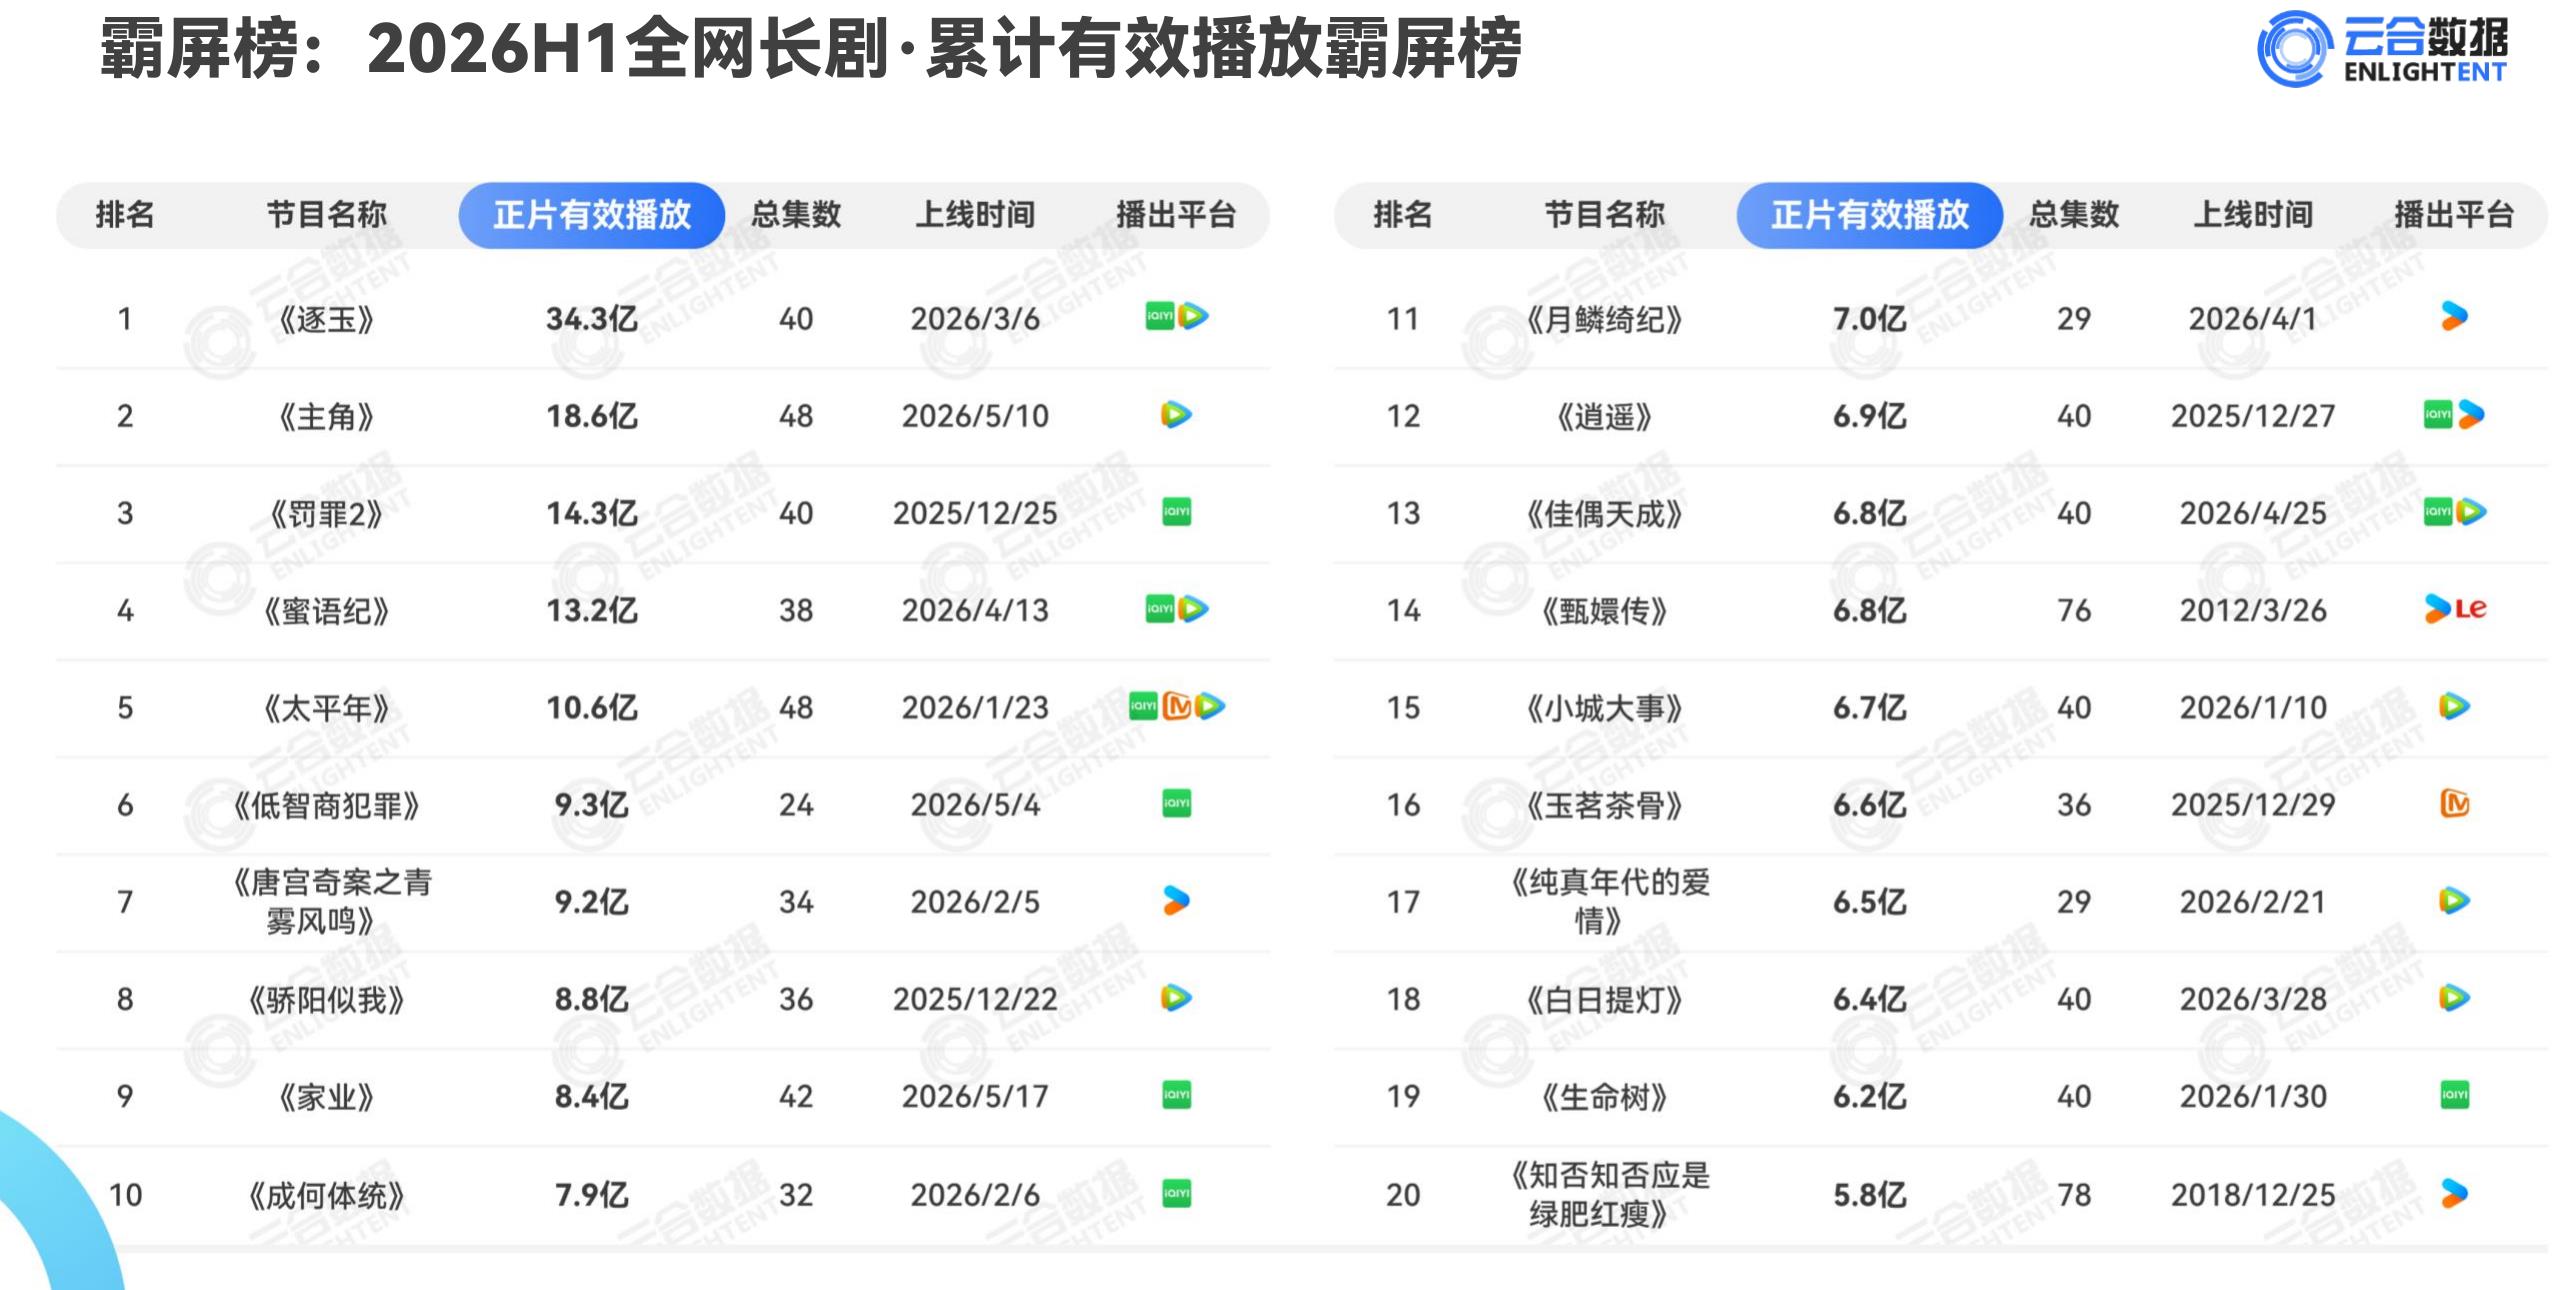This screenshot has width=2555, height=1290.
Task: Click the value 18.6亿
Action: pos(592,416)
